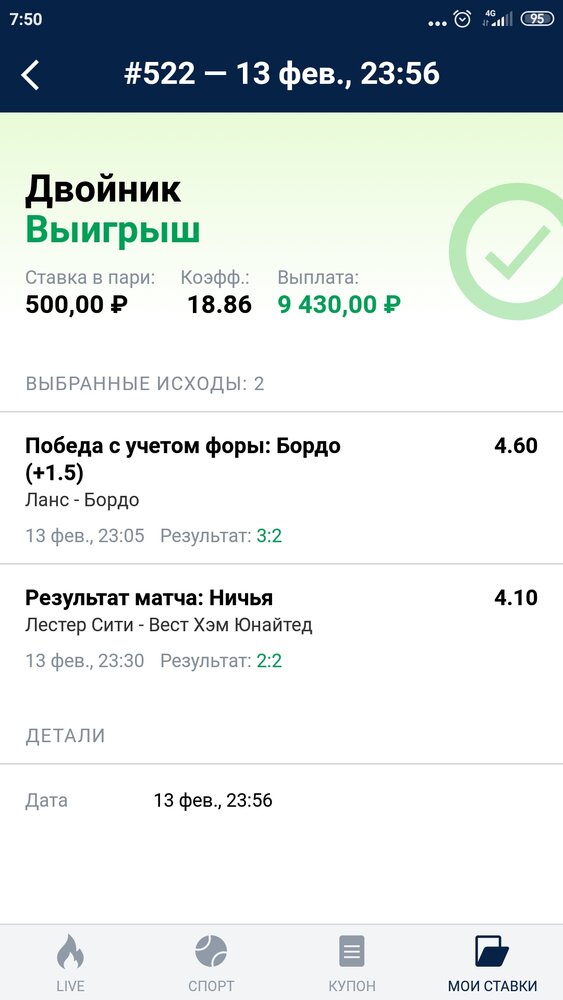Screen dimensions: 563x1000
Task: Tap the Дата 13 фев., 23:56 row
Action: coord(281,800)
